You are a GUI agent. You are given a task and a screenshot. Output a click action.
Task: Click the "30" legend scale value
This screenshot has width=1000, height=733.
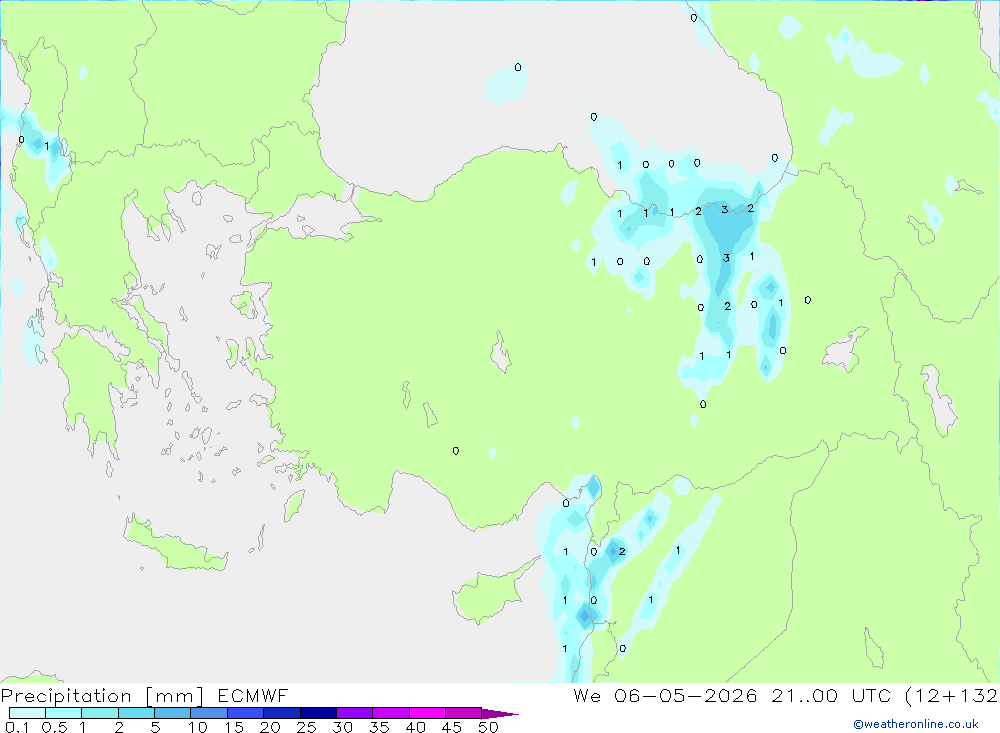[x=342, y=727]
